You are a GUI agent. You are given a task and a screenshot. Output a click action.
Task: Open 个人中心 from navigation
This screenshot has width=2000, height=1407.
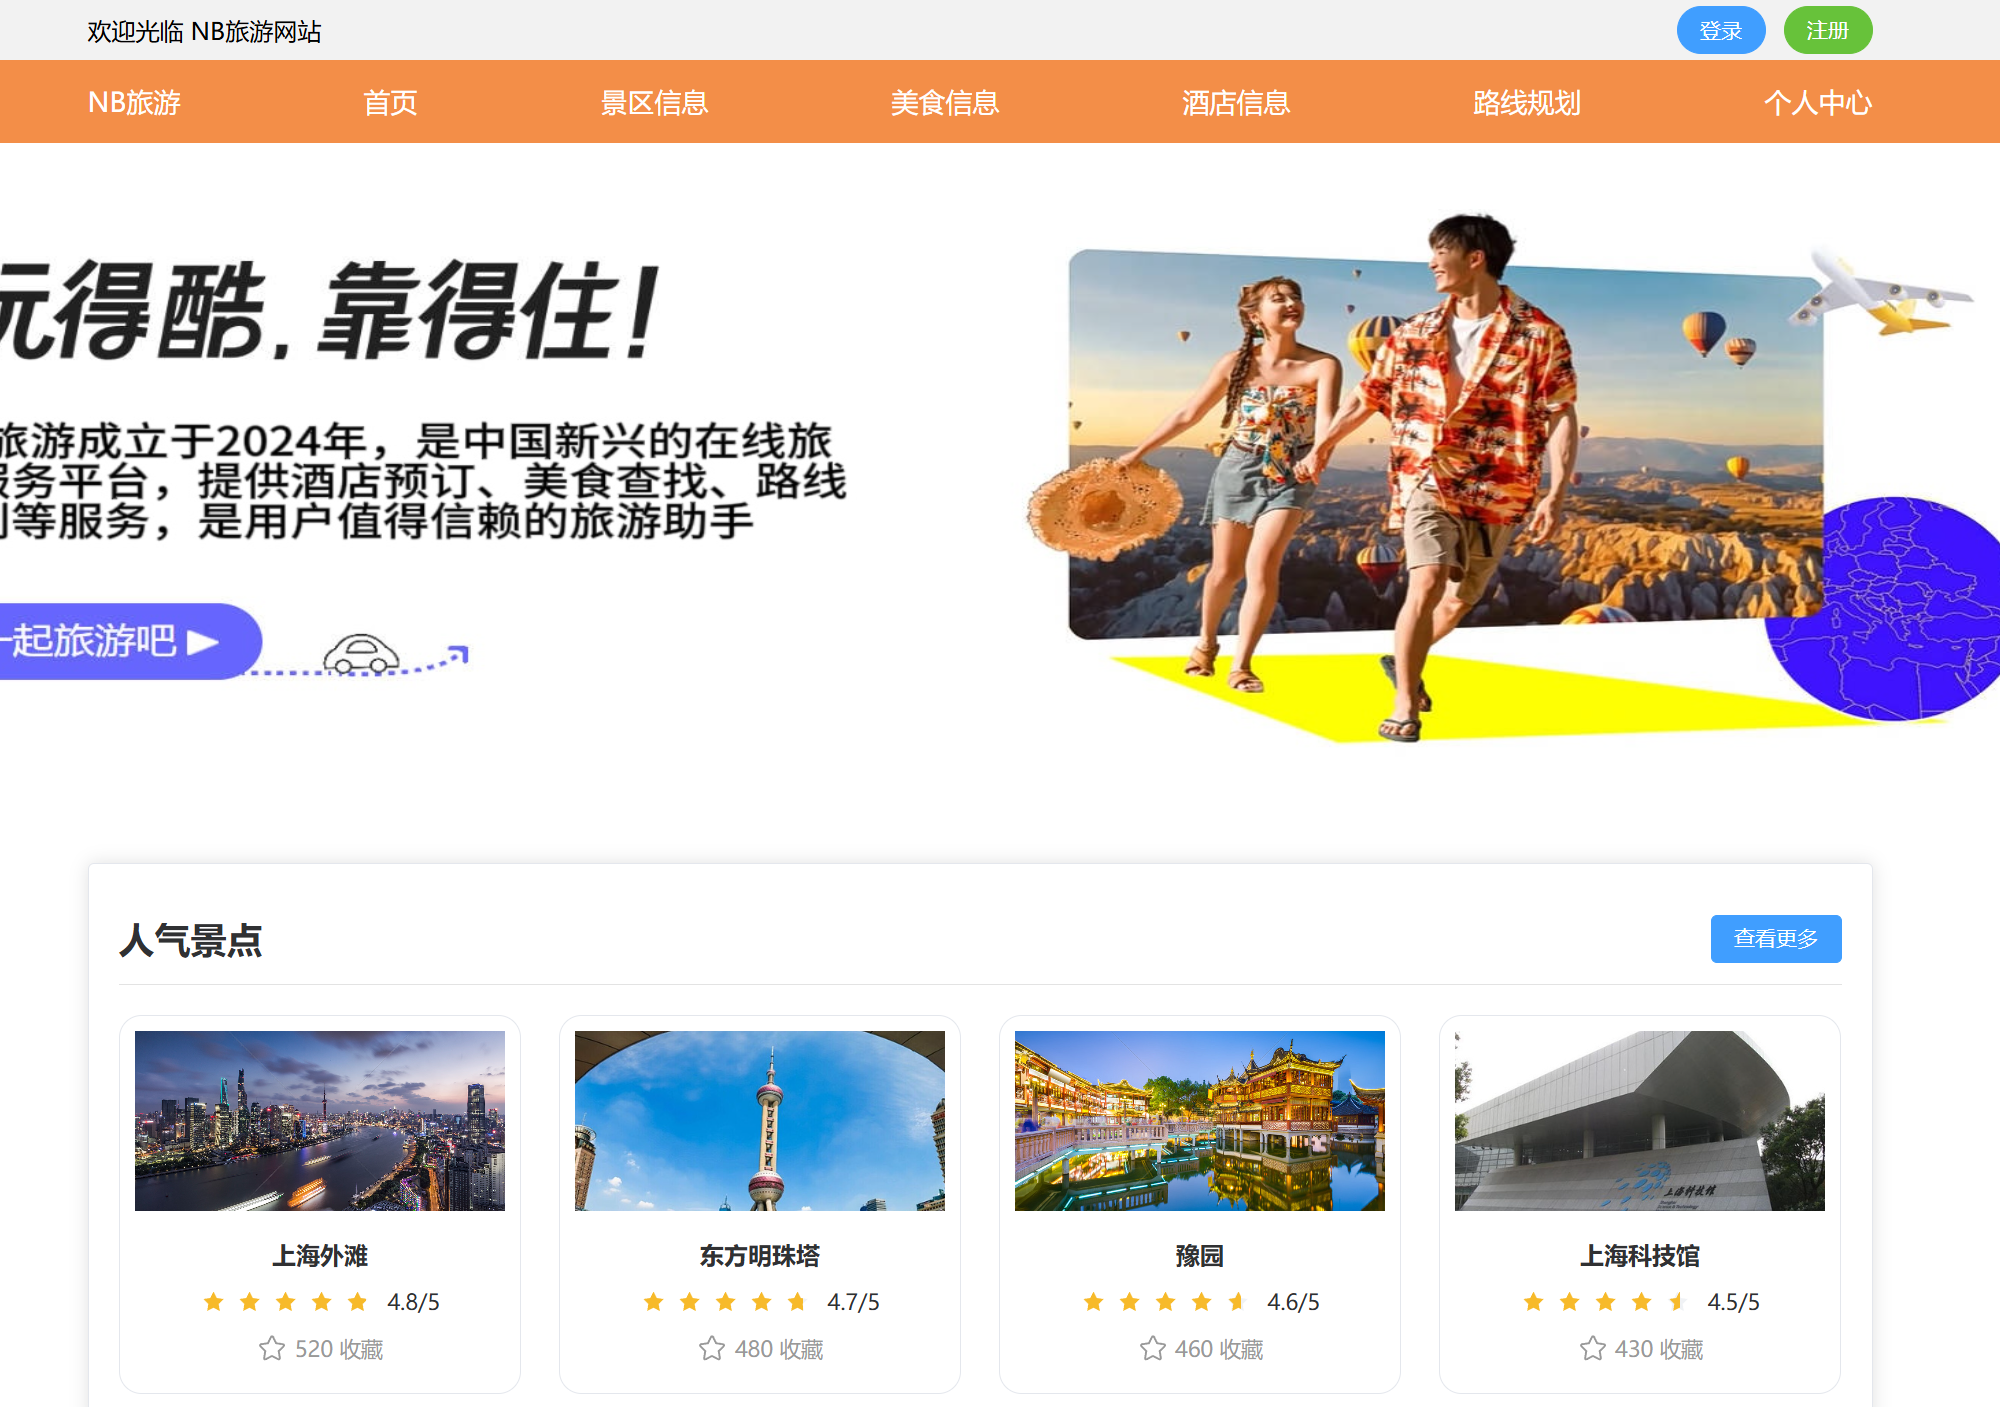click(x=1817, y=102)
